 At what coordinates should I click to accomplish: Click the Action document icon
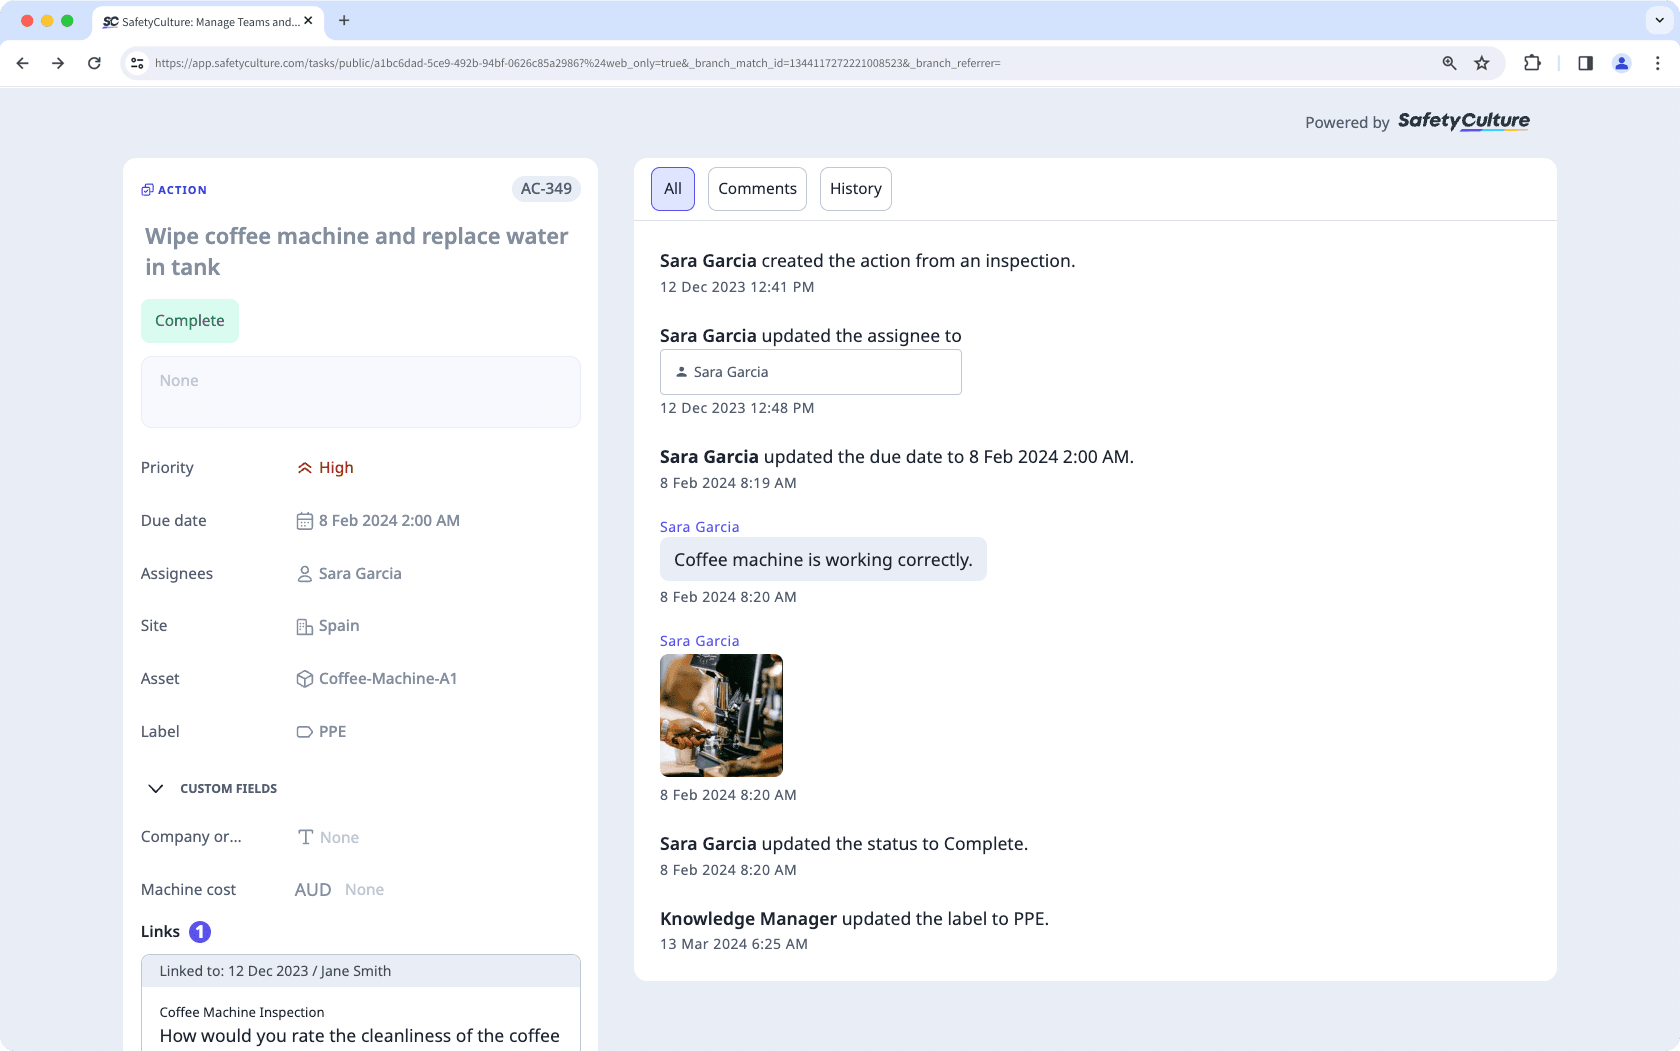147,188
